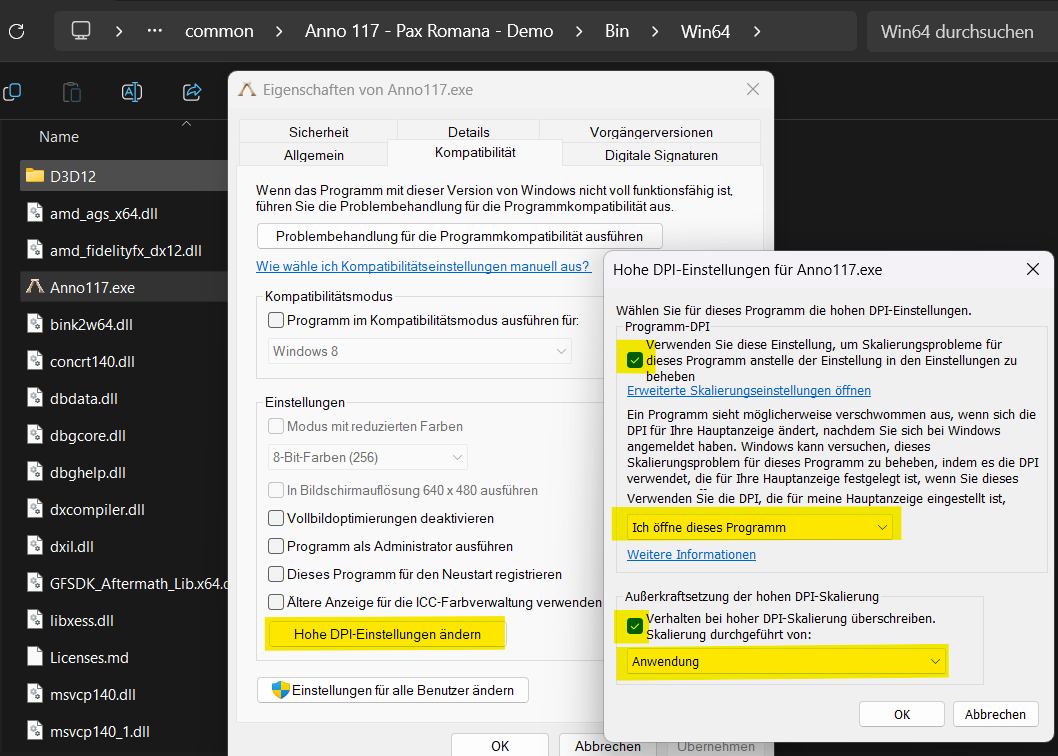Expand breadcrumb chevron after Bin
The image size is (1058, 756).
click(655, 31)
